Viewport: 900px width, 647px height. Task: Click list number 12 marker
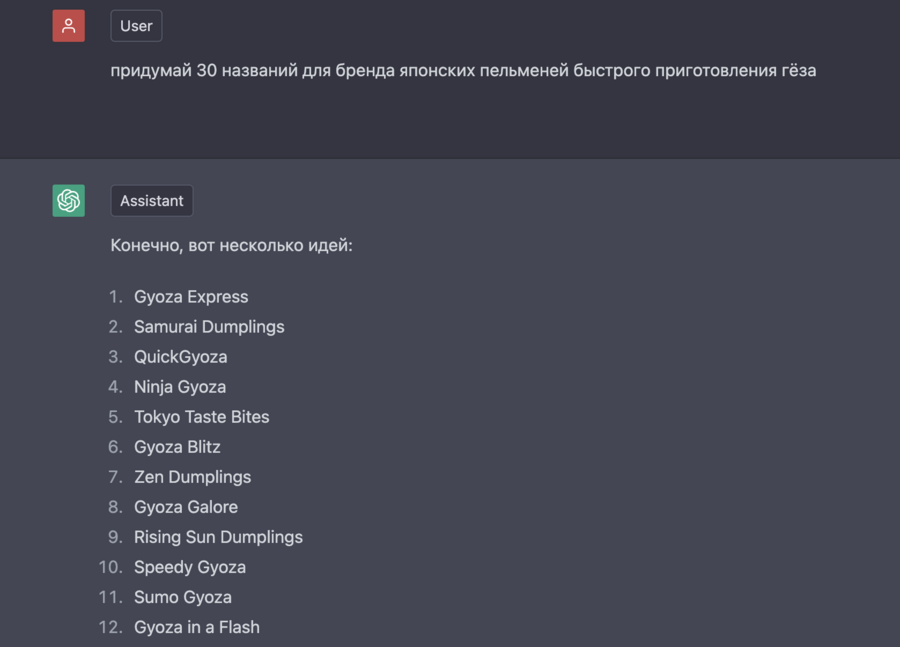click(109, 627)
